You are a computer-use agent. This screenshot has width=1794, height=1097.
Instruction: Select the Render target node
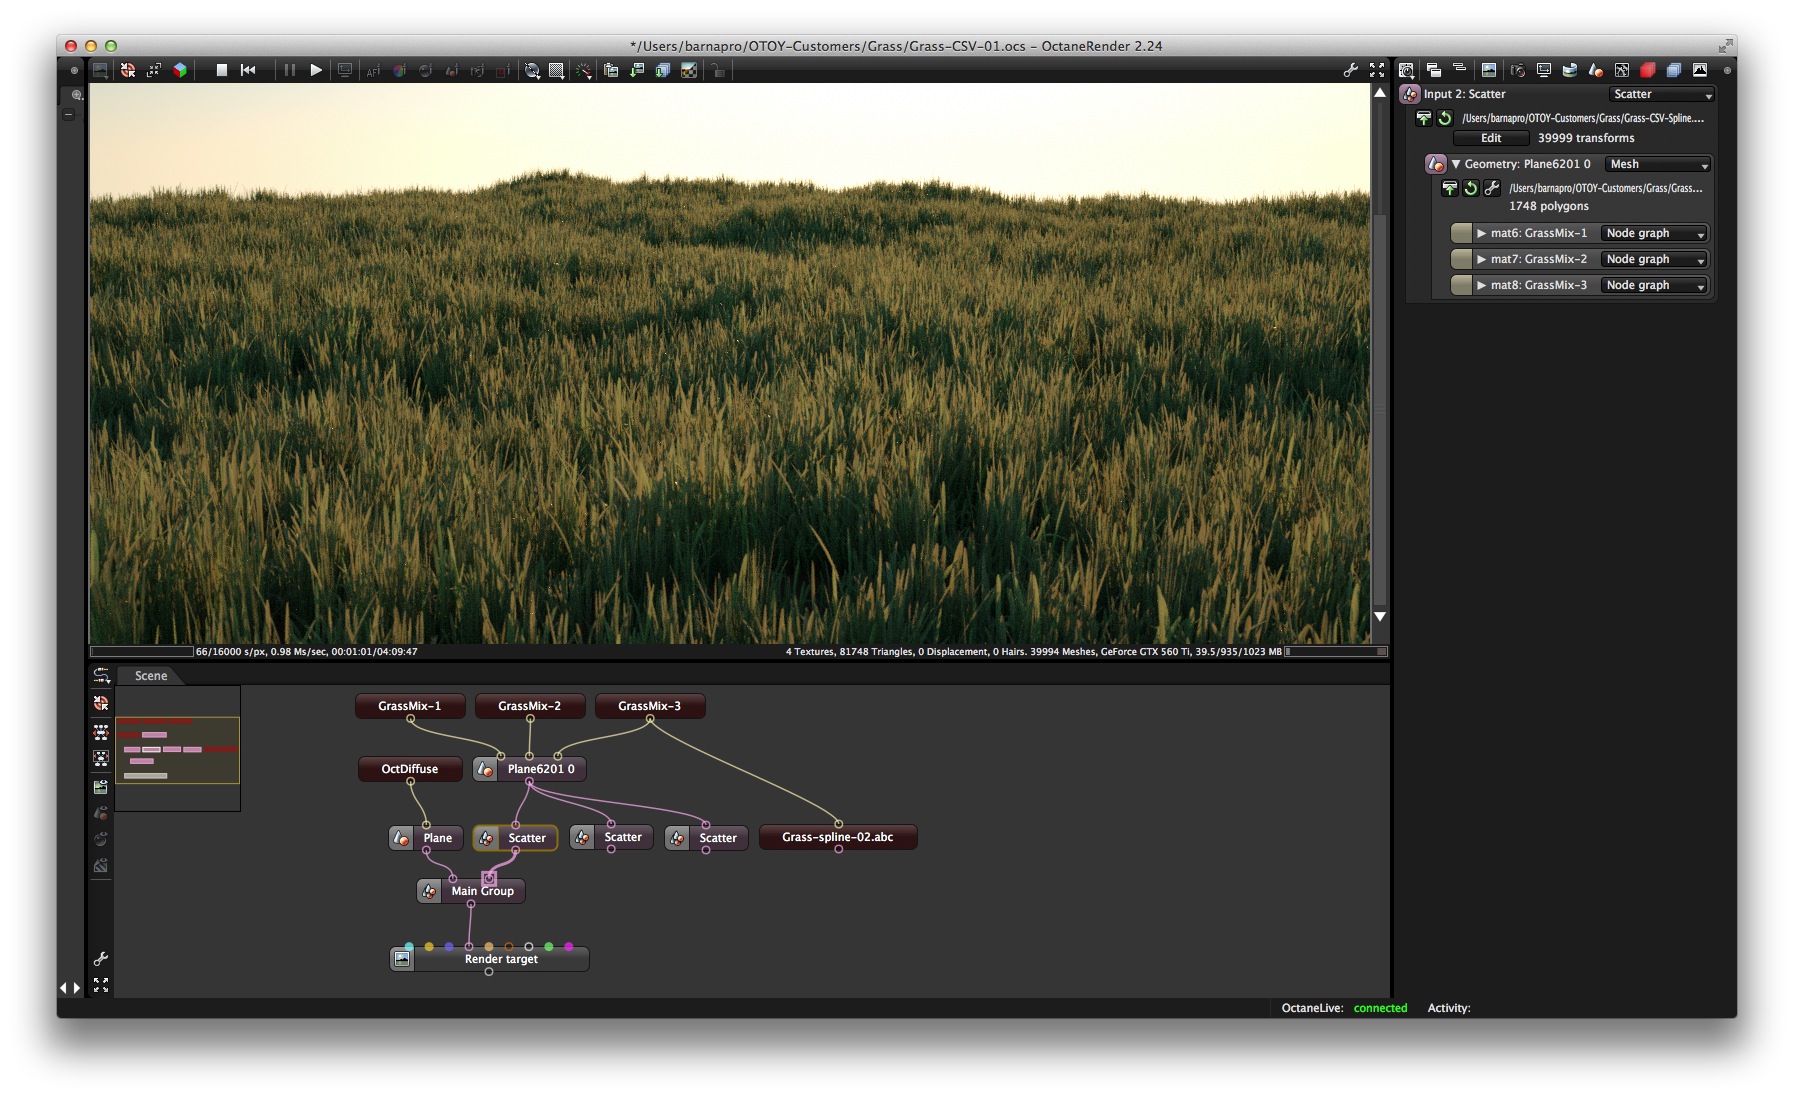489,959
